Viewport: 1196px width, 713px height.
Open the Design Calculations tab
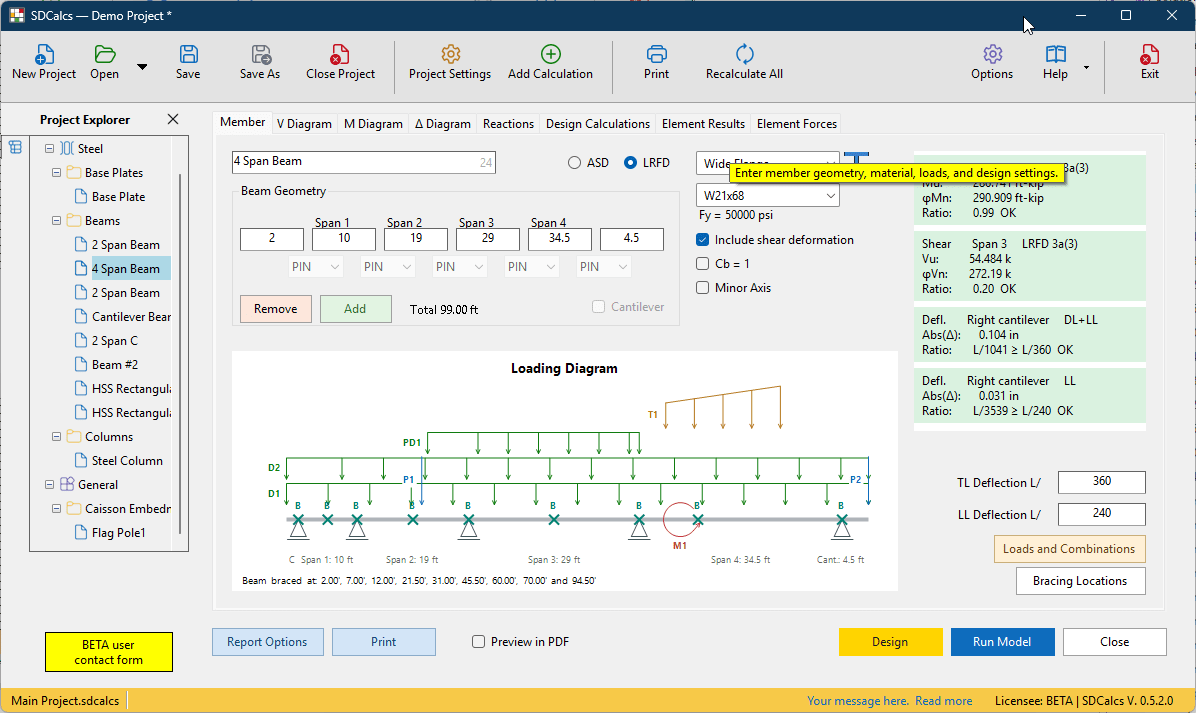[x=598, y=124]
